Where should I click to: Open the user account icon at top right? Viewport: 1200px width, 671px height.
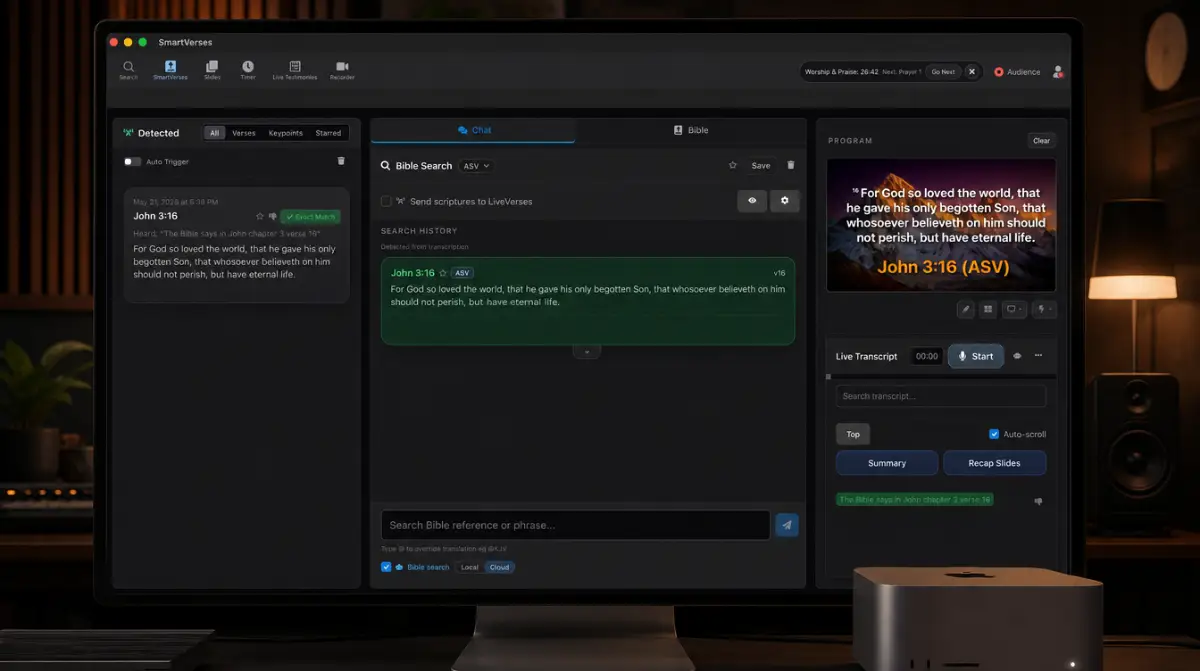(1058, 72)
